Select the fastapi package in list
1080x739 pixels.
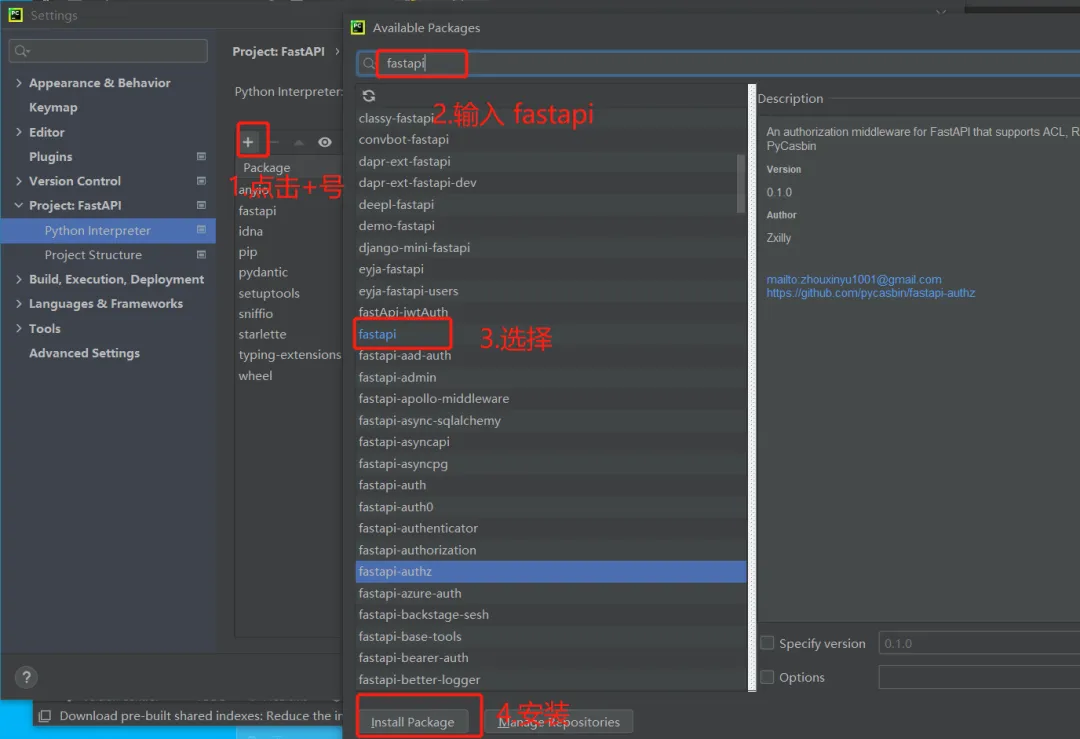377,334
